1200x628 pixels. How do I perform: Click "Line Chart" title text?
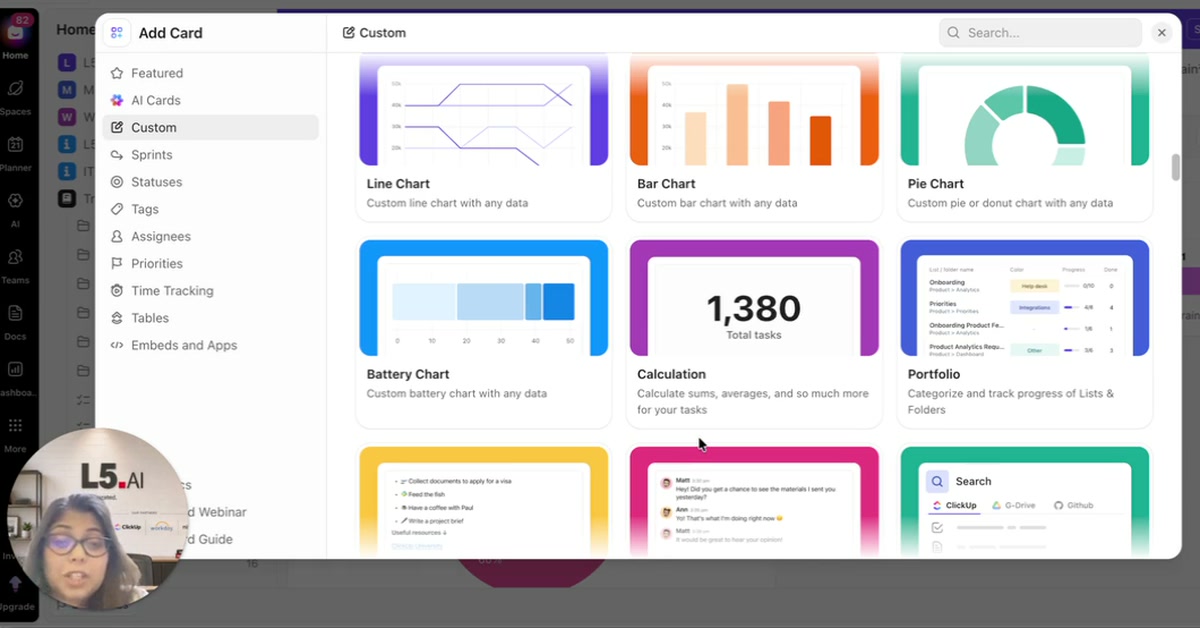(x=398, y=184)
